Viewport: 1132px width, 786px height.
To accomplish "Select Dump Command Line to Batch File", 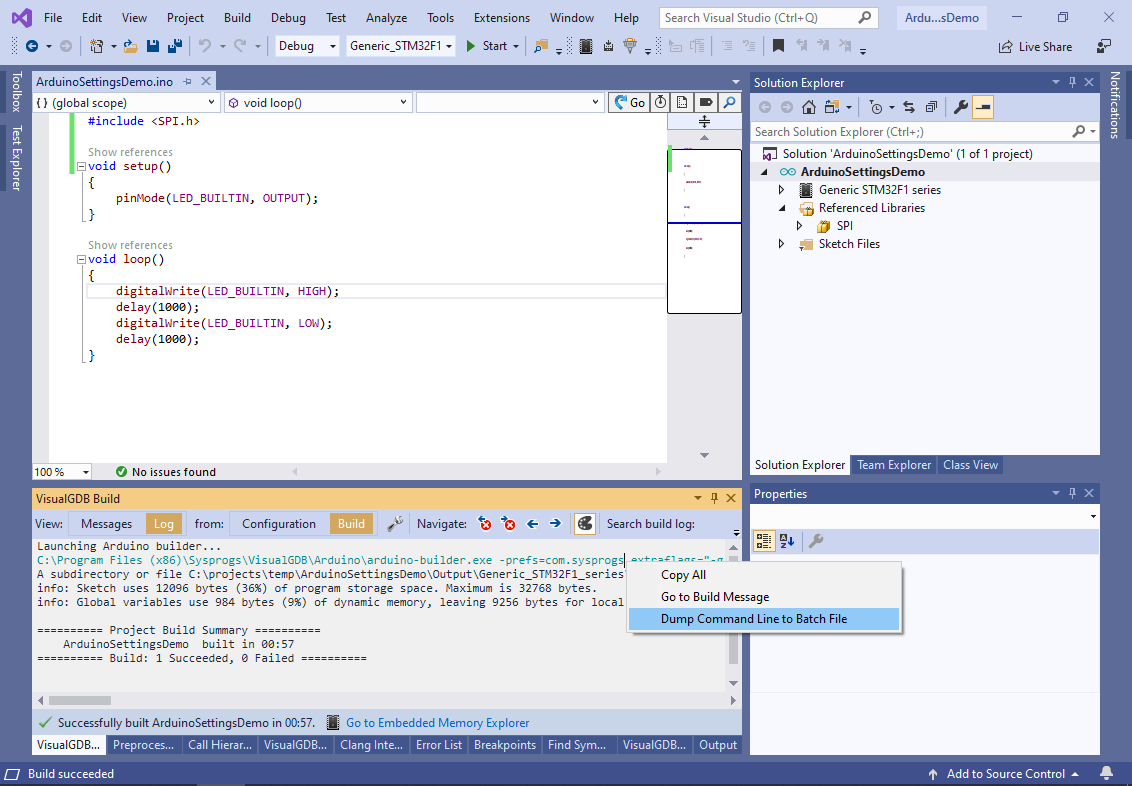I will [765, 619].
